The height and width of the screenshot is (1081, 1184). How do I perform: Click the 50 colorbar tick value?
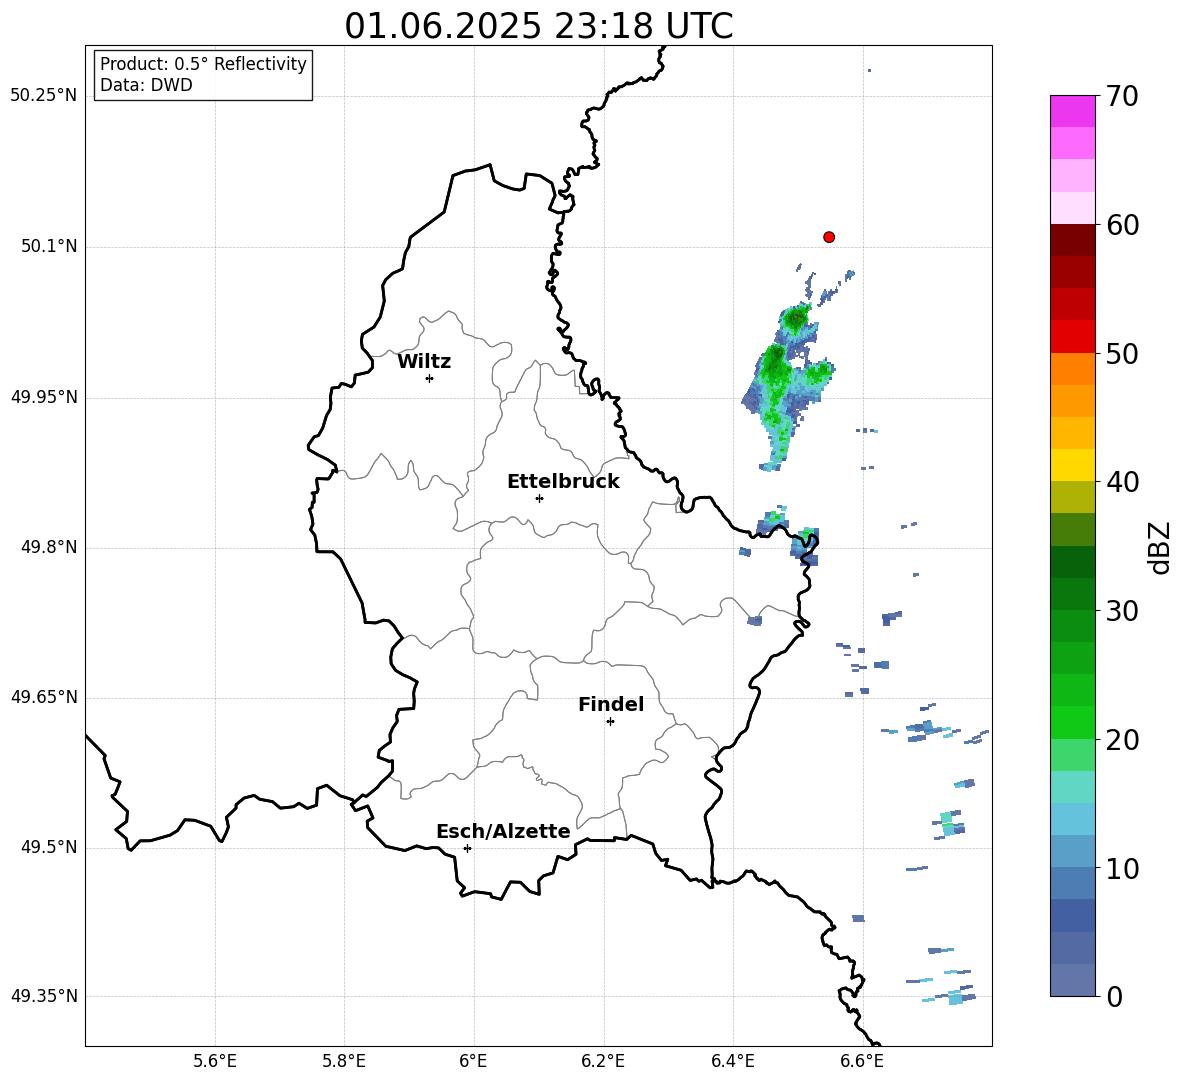[x=1122, y=354]
